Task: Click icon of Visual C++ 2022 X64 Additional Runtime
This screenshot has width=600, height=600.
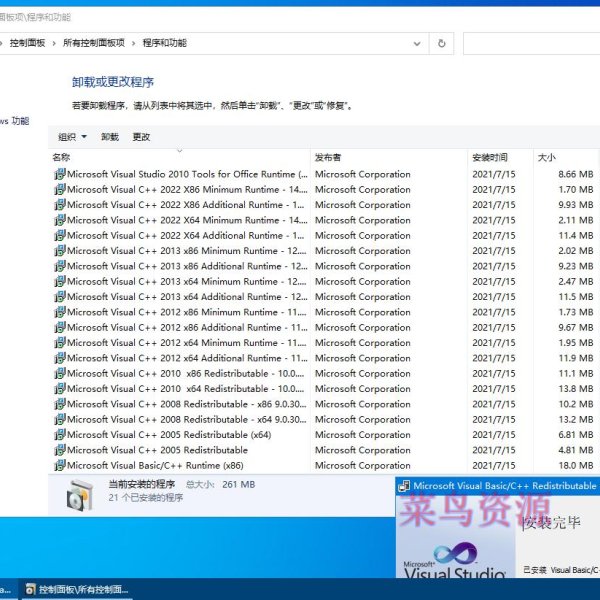Action: click(x=60, y=235)
